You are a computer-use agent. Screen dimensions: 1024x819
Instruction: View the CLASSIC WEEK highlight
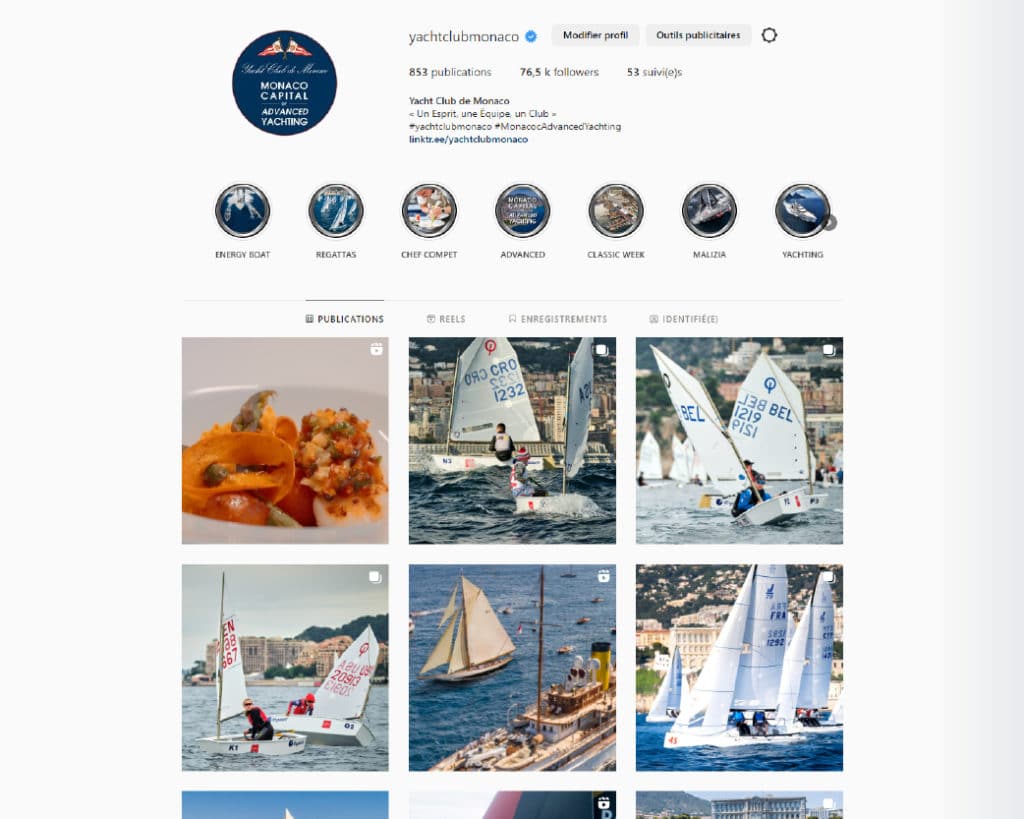click(616, 210)
